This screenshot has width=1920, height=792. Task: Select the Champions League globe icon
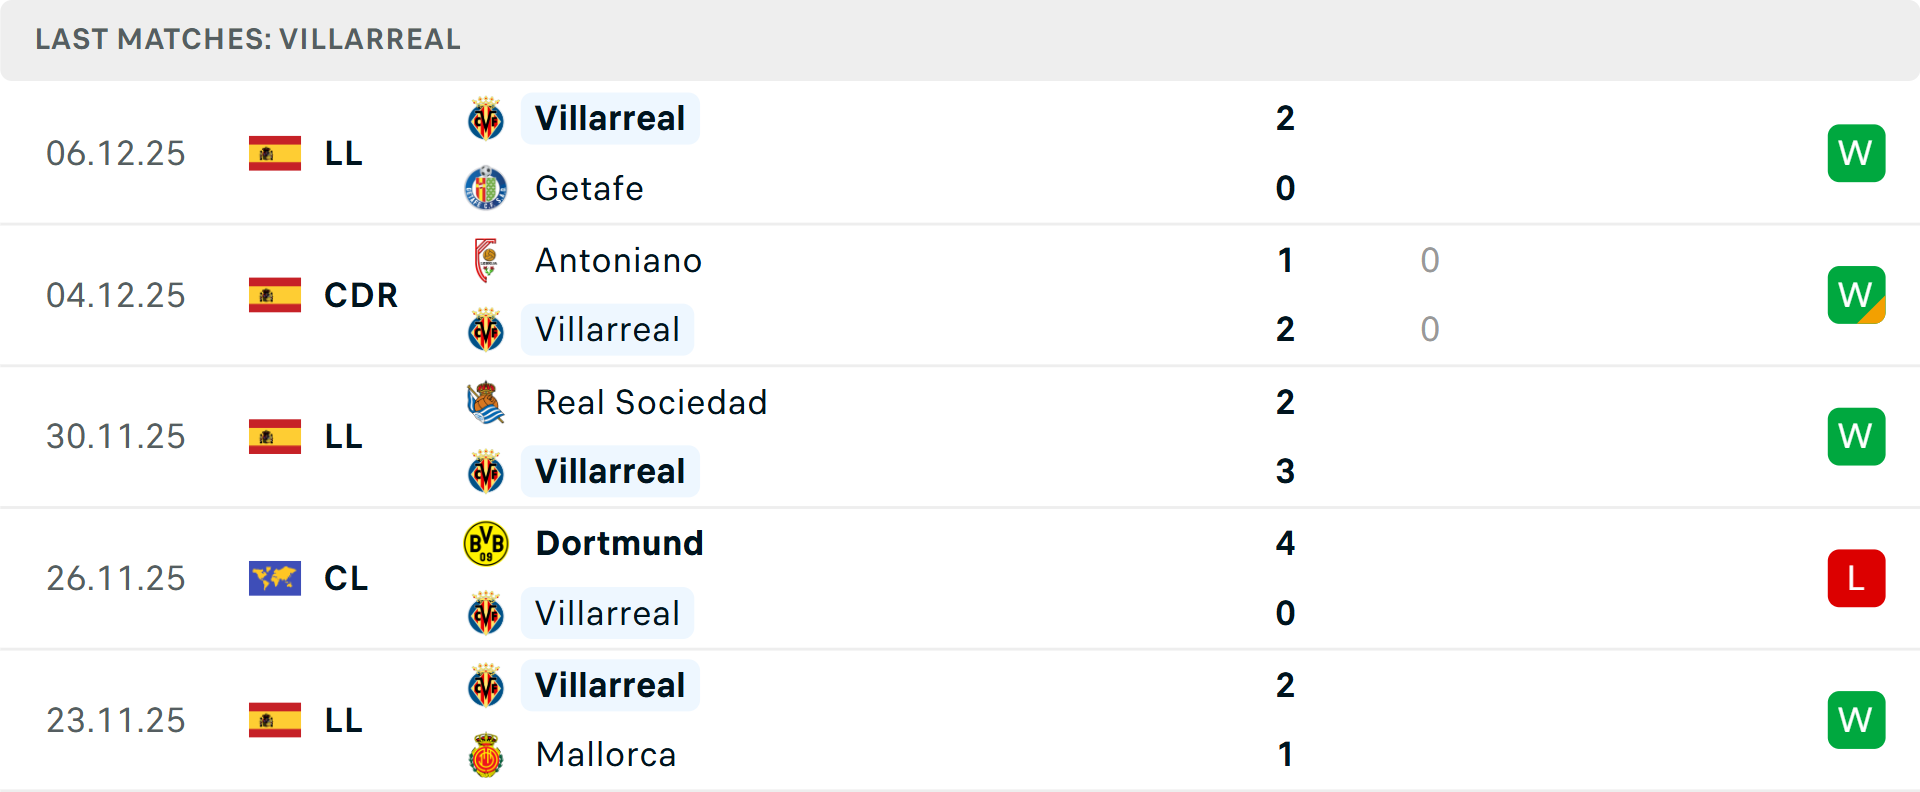point(275,577)
